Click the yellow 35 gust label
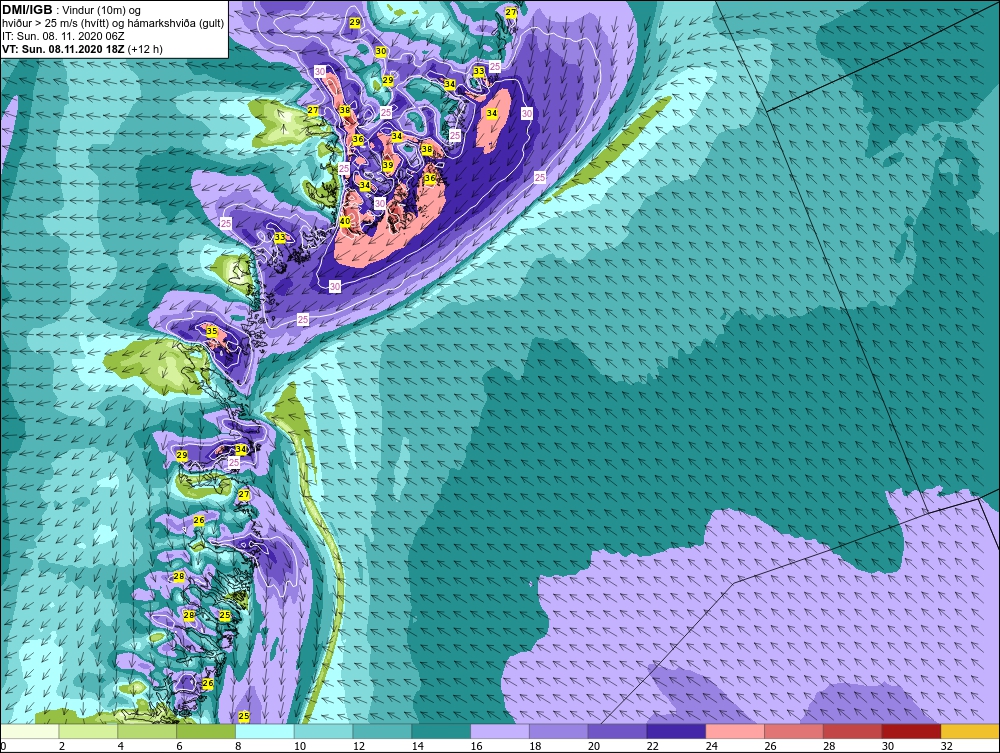Image resolution: width=1000 pixels, height=753 pixels. tap(212, 331)
